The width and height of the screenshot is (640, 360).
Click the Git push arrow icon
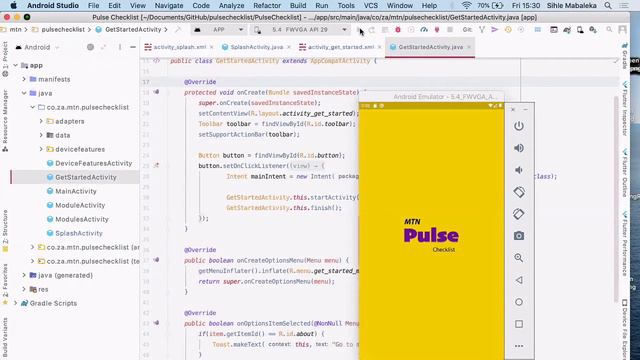[x=495, y=30]
